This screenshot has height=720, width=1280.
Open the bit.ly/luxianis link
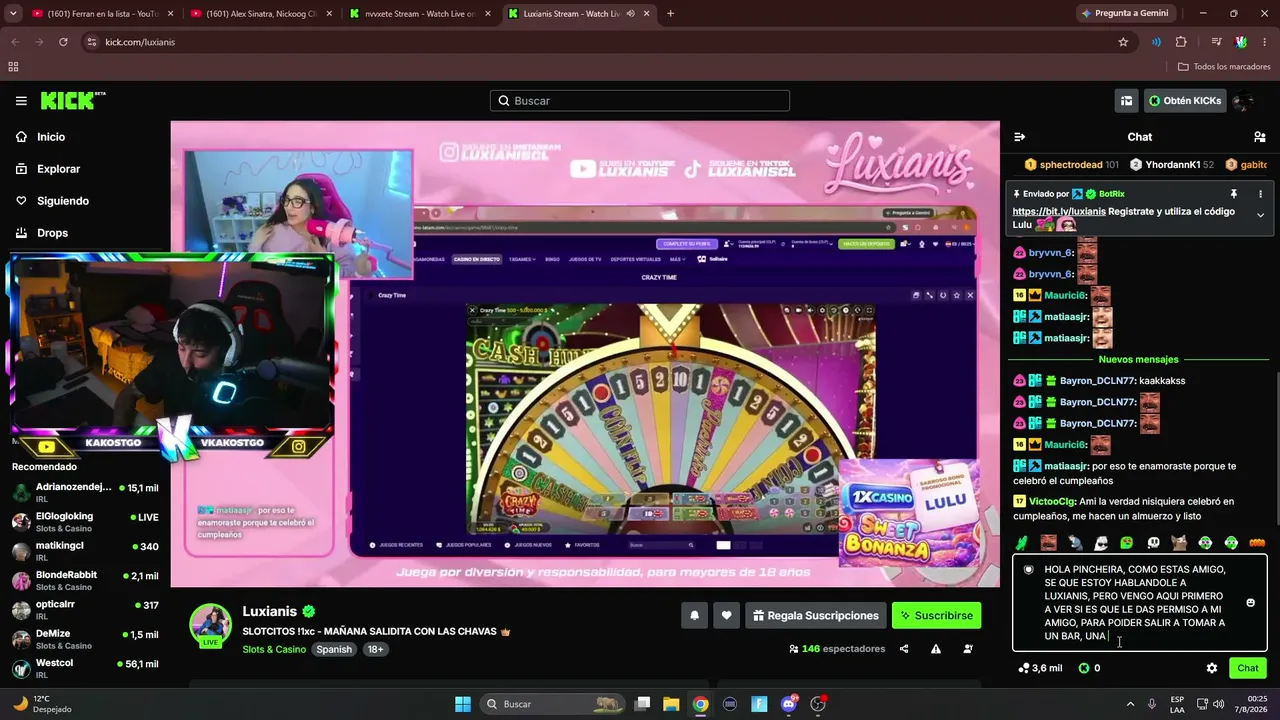pos(1059,212)
